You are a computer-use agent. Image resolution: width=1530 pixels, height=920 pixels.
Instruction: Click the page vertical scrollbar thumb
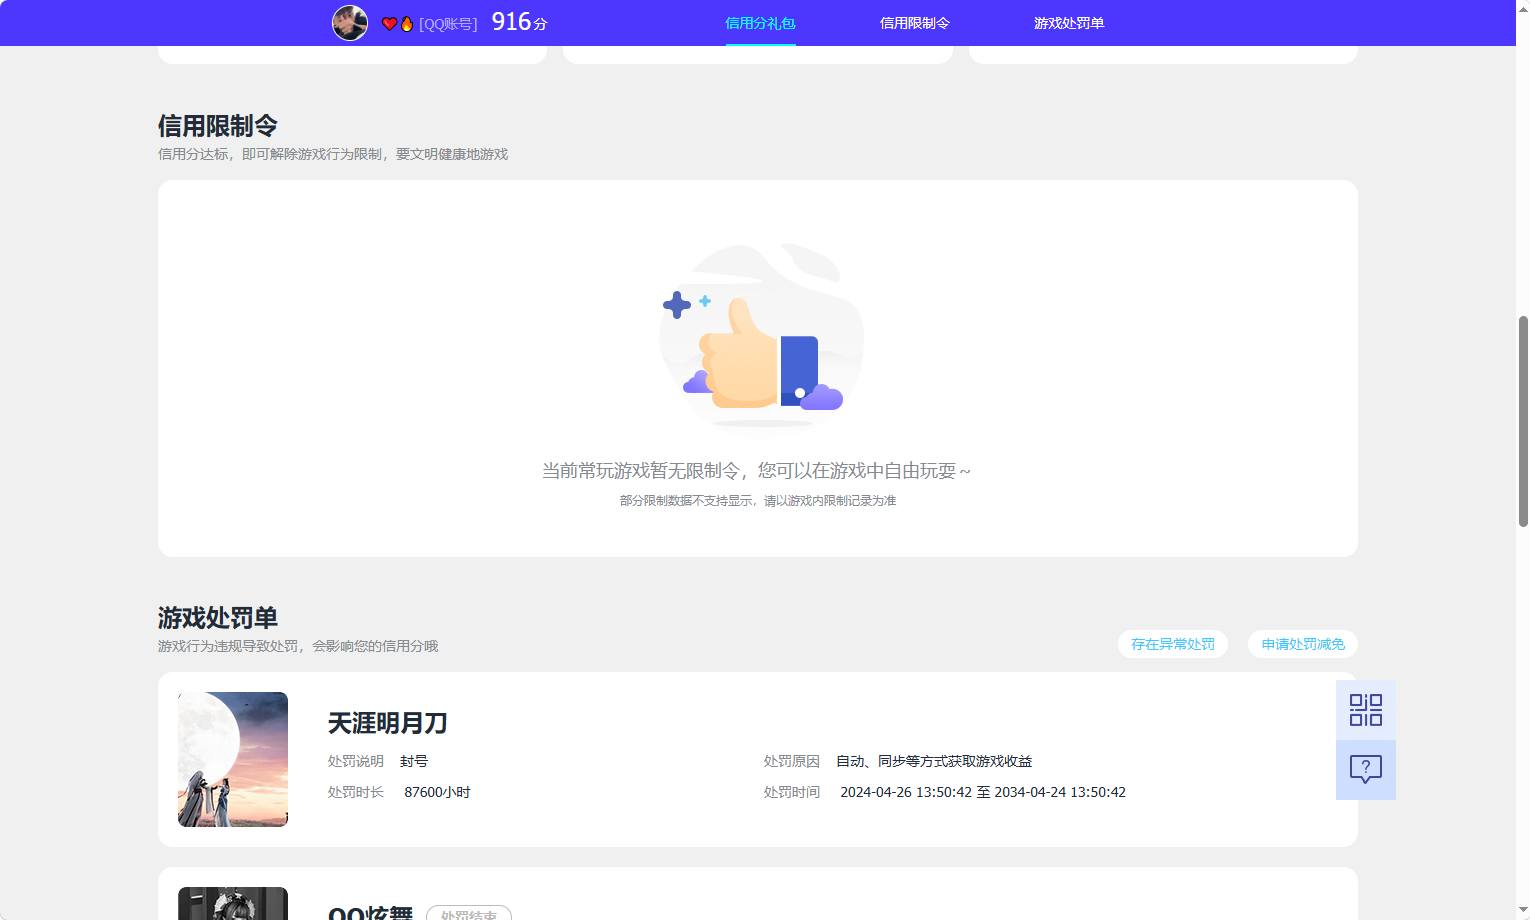point(1523,420)
